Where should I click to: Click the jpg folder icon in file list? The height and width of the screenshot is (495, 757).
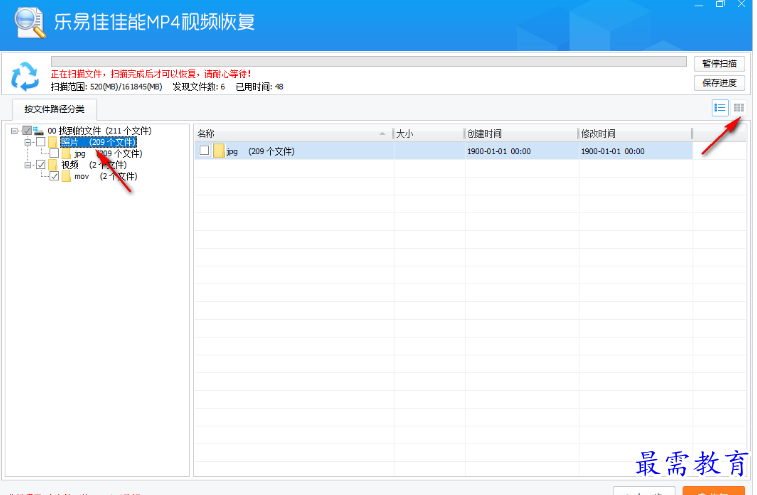point(219,151)
